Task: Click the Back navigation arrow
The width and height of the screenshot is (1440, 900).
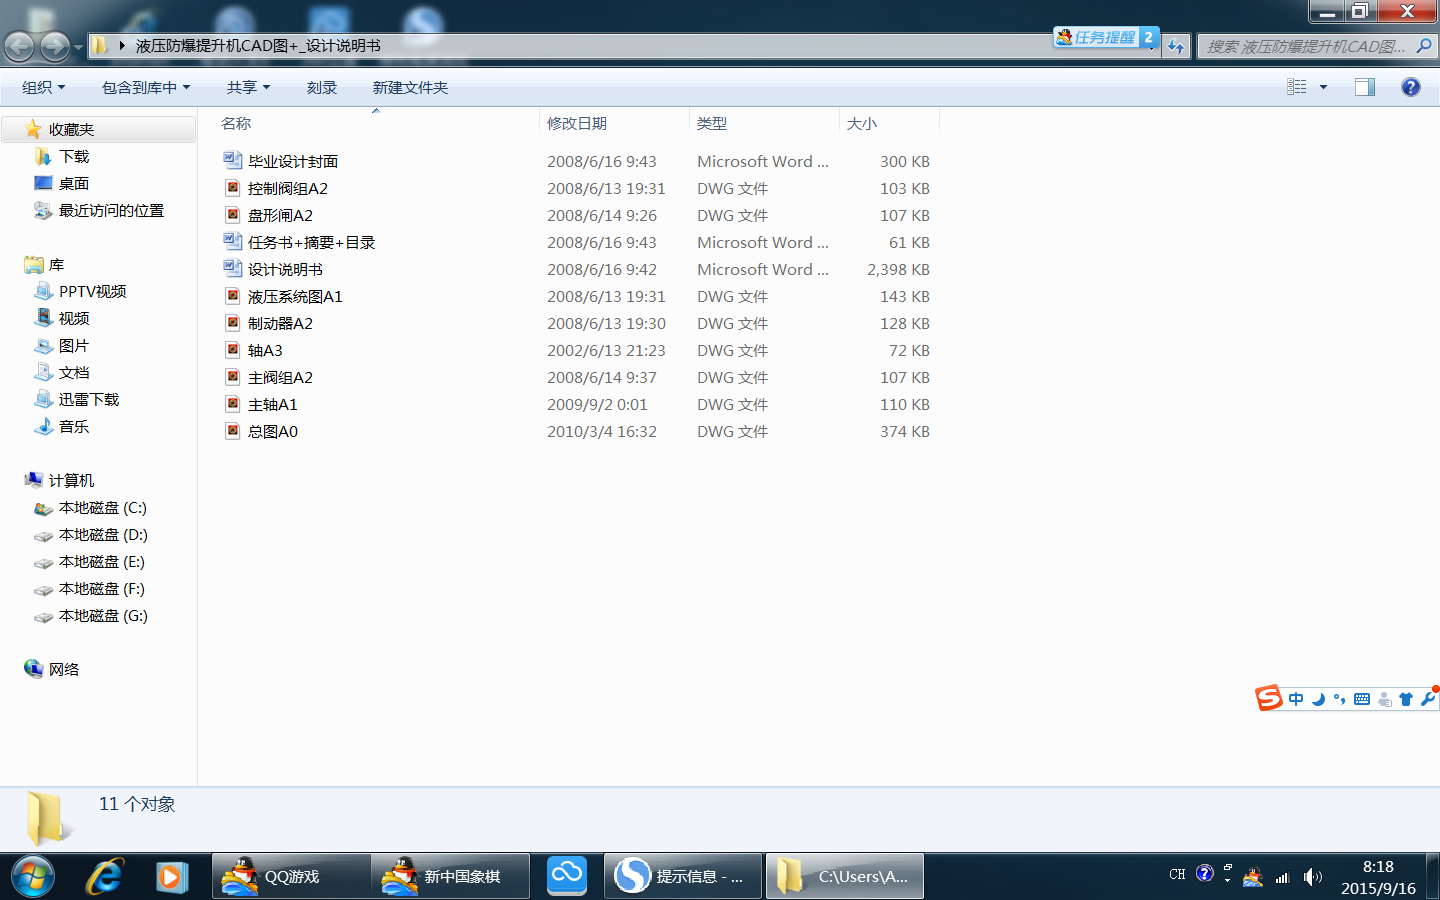Action: tap(20, 46)
